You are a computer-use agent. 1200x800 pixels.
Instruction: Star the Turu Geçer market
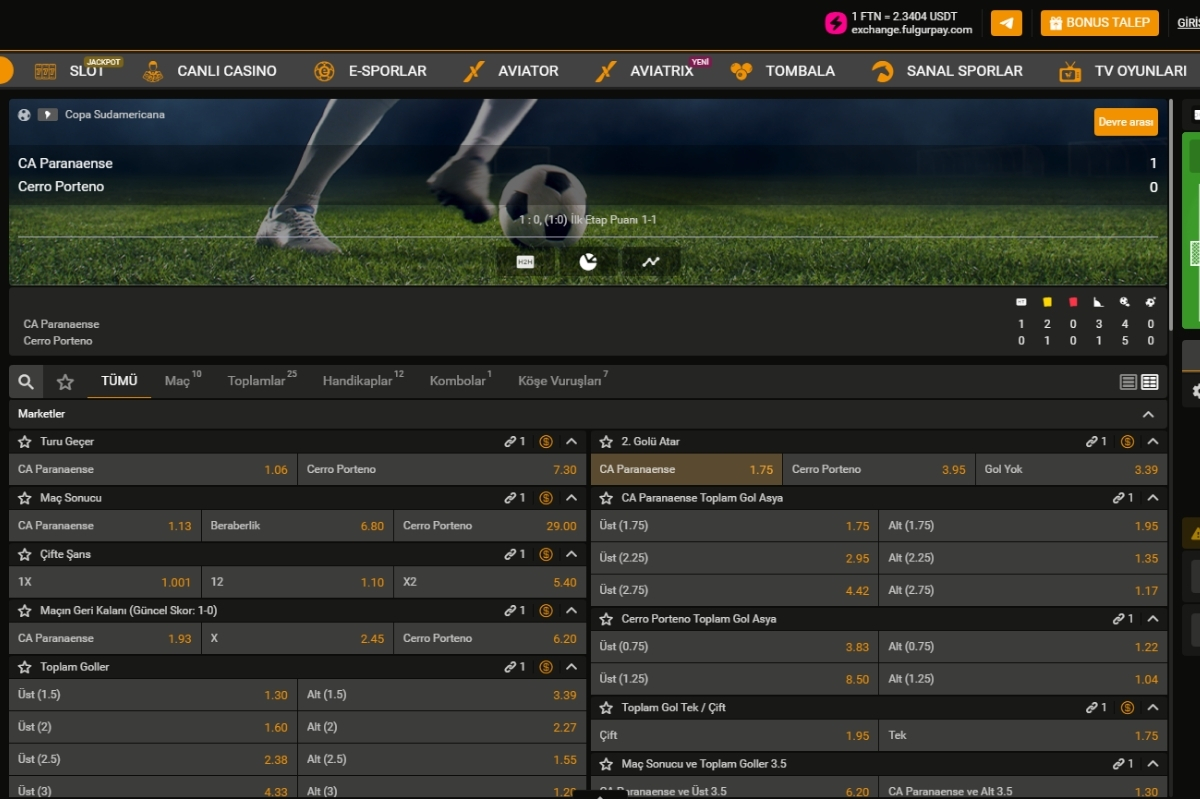pyautogui.click(x=23, y=441)
